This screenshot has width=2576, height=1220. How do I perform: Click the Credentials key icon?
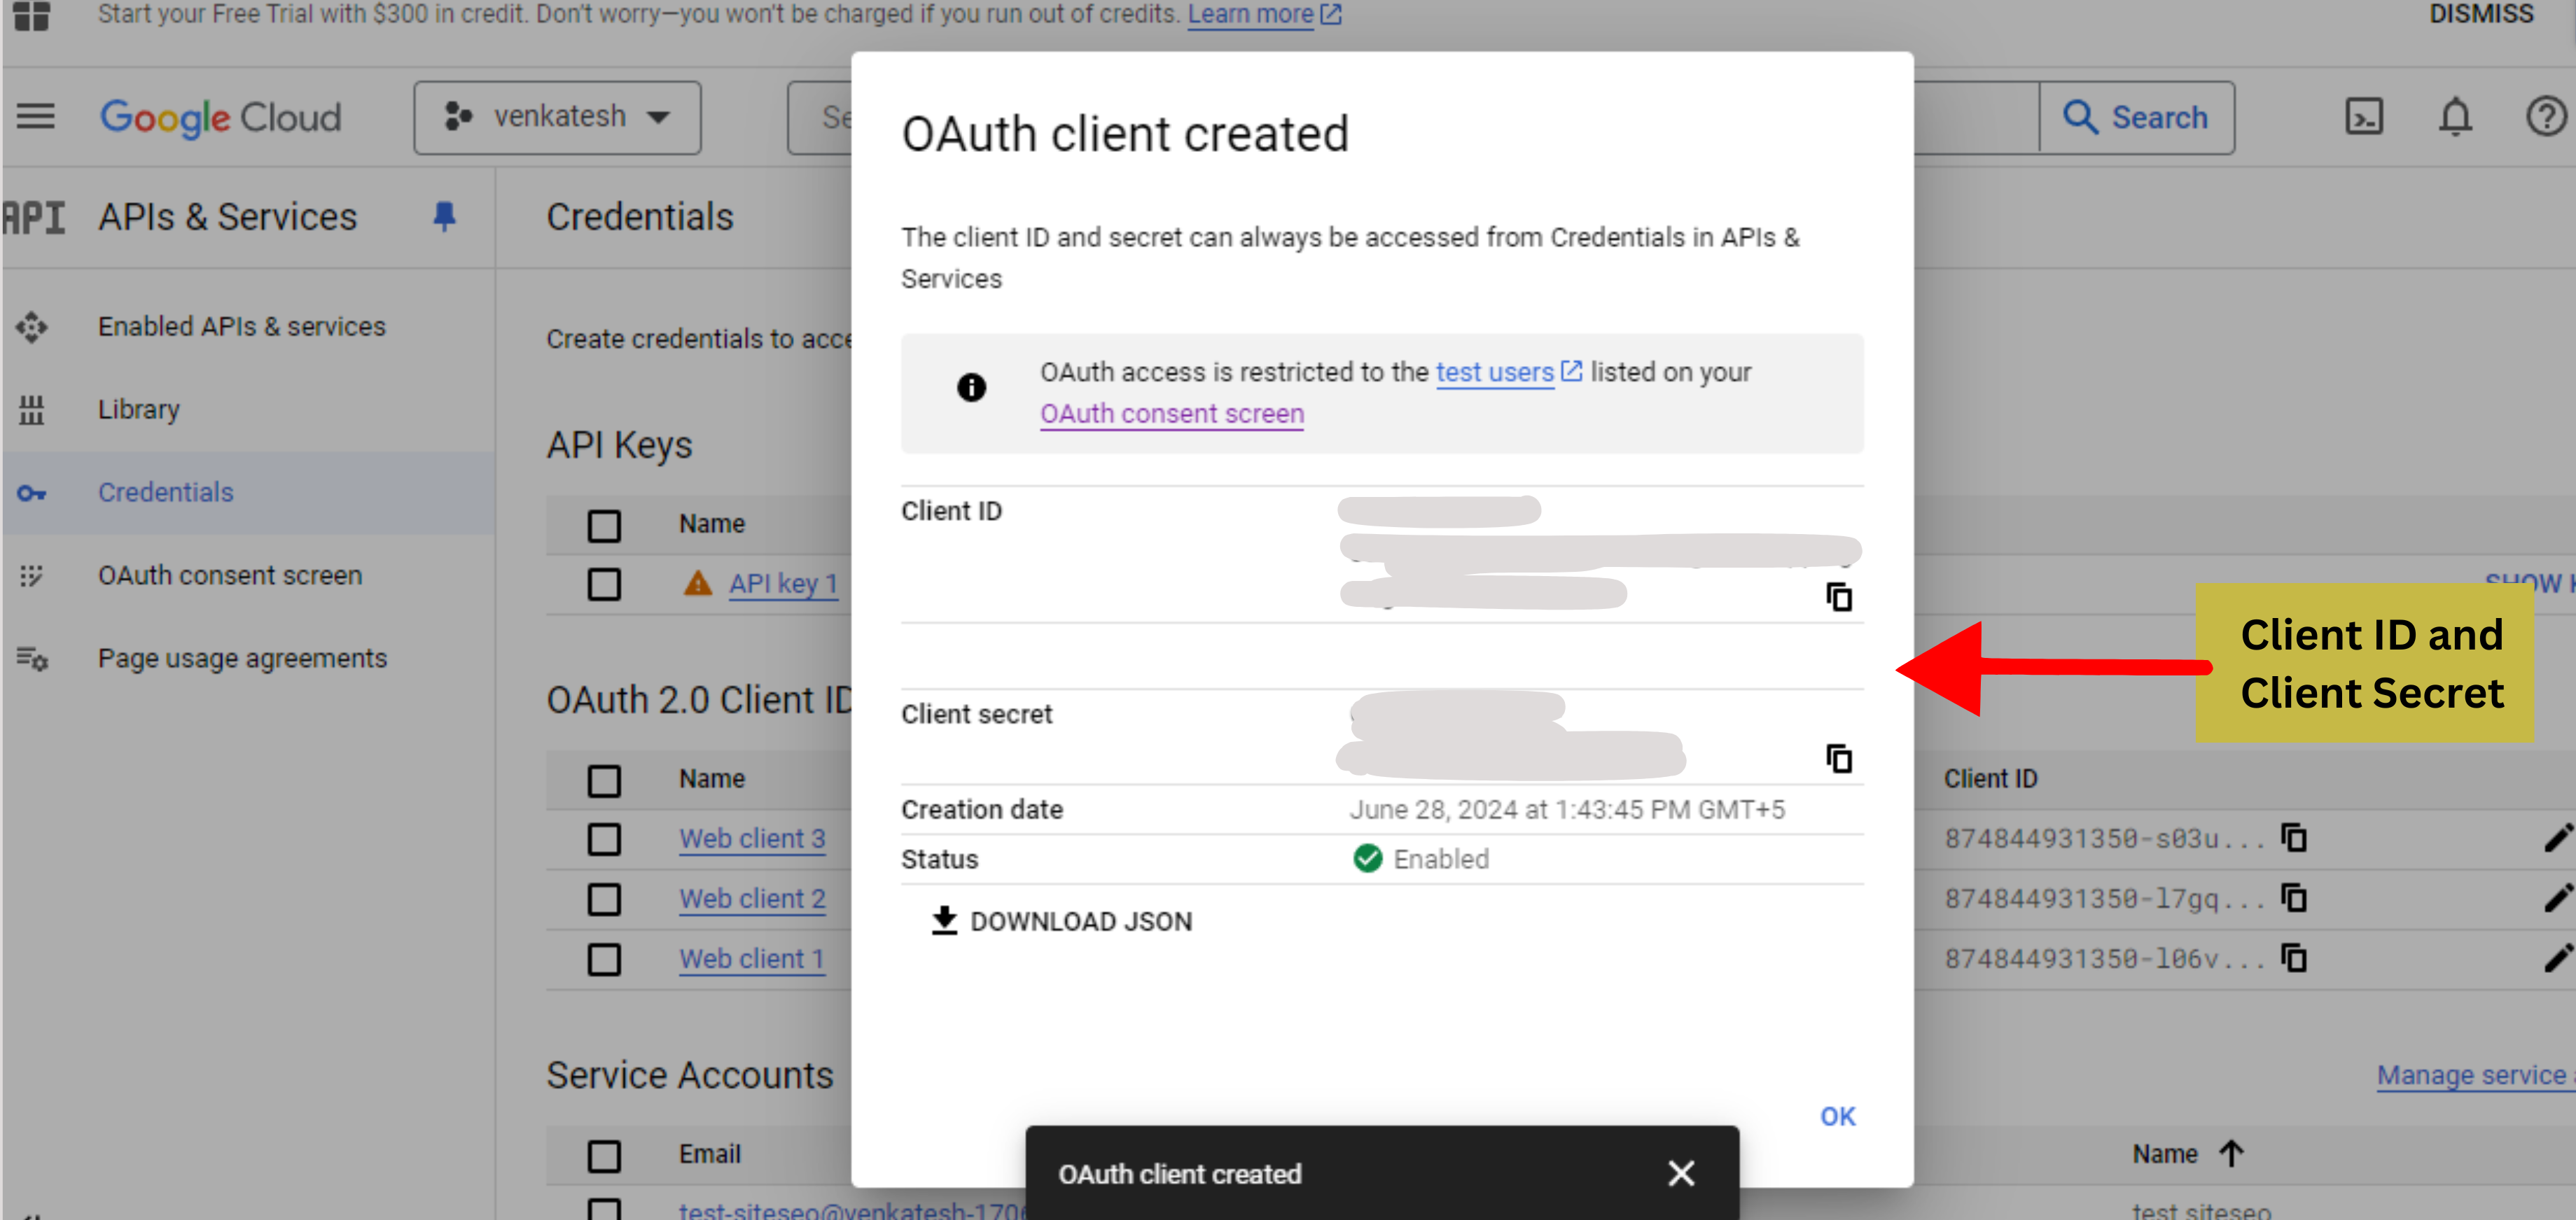[32, 493]
